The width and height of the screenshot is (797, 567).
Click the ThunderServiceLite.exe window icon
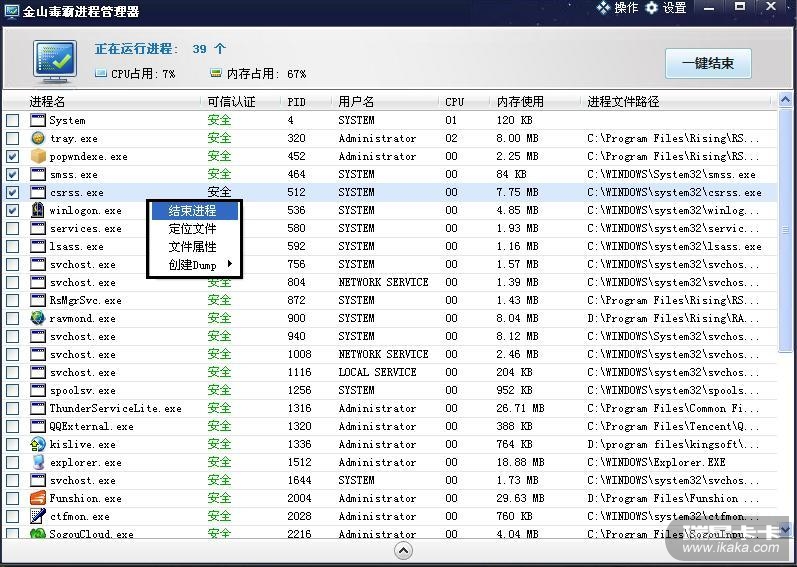pos(38,408)
